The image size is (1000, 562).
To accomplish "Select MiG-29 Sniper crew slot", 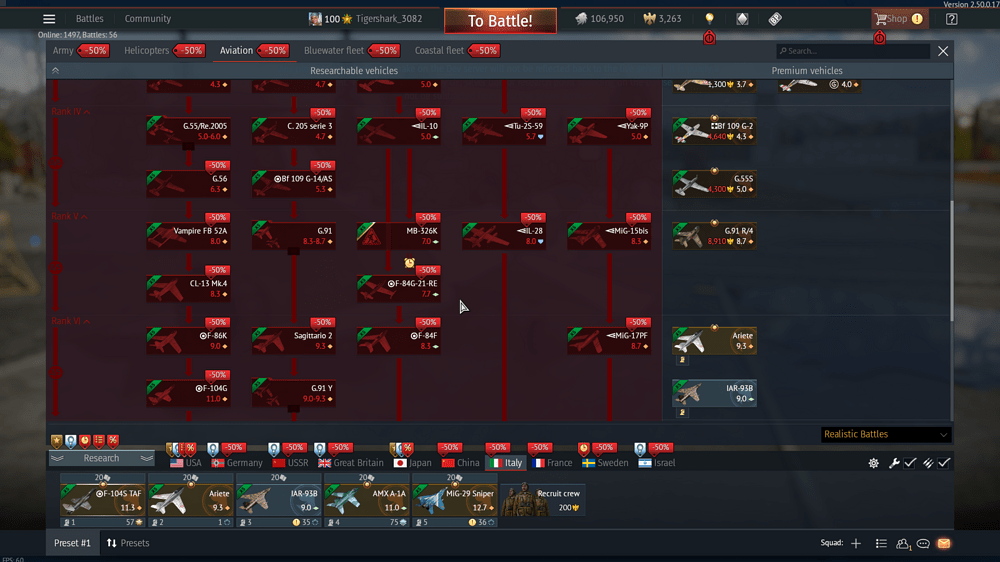I will (x=455, y=500).
